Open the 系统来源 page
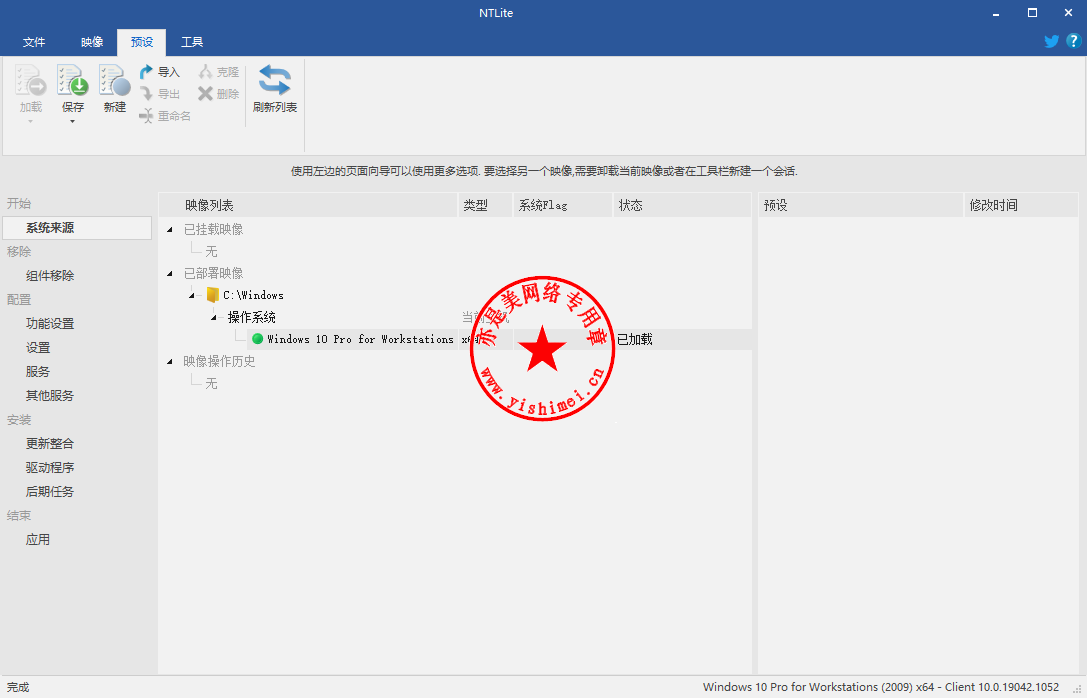 pos(77,228)
